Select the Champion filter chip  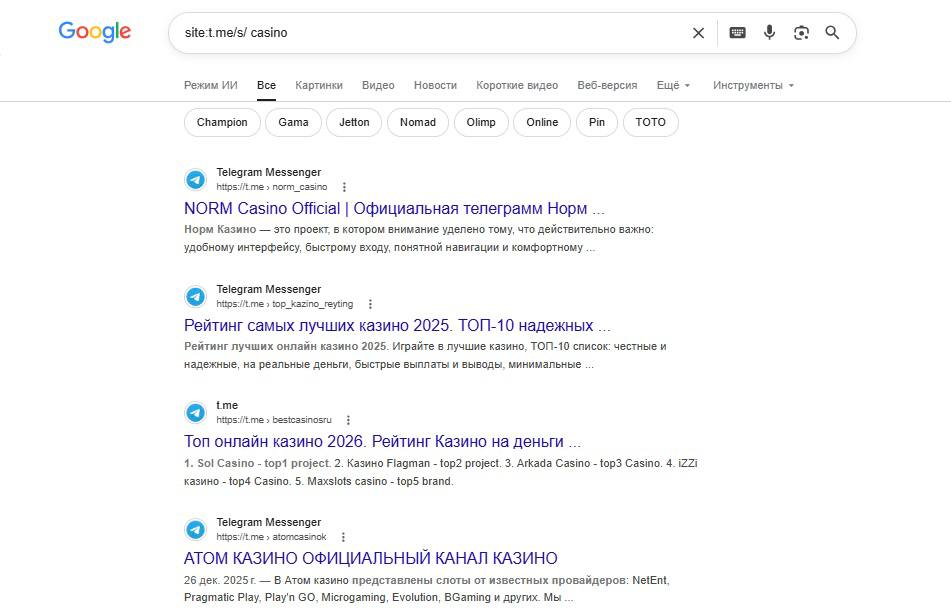pyautogui.click(x=222, y=122)
